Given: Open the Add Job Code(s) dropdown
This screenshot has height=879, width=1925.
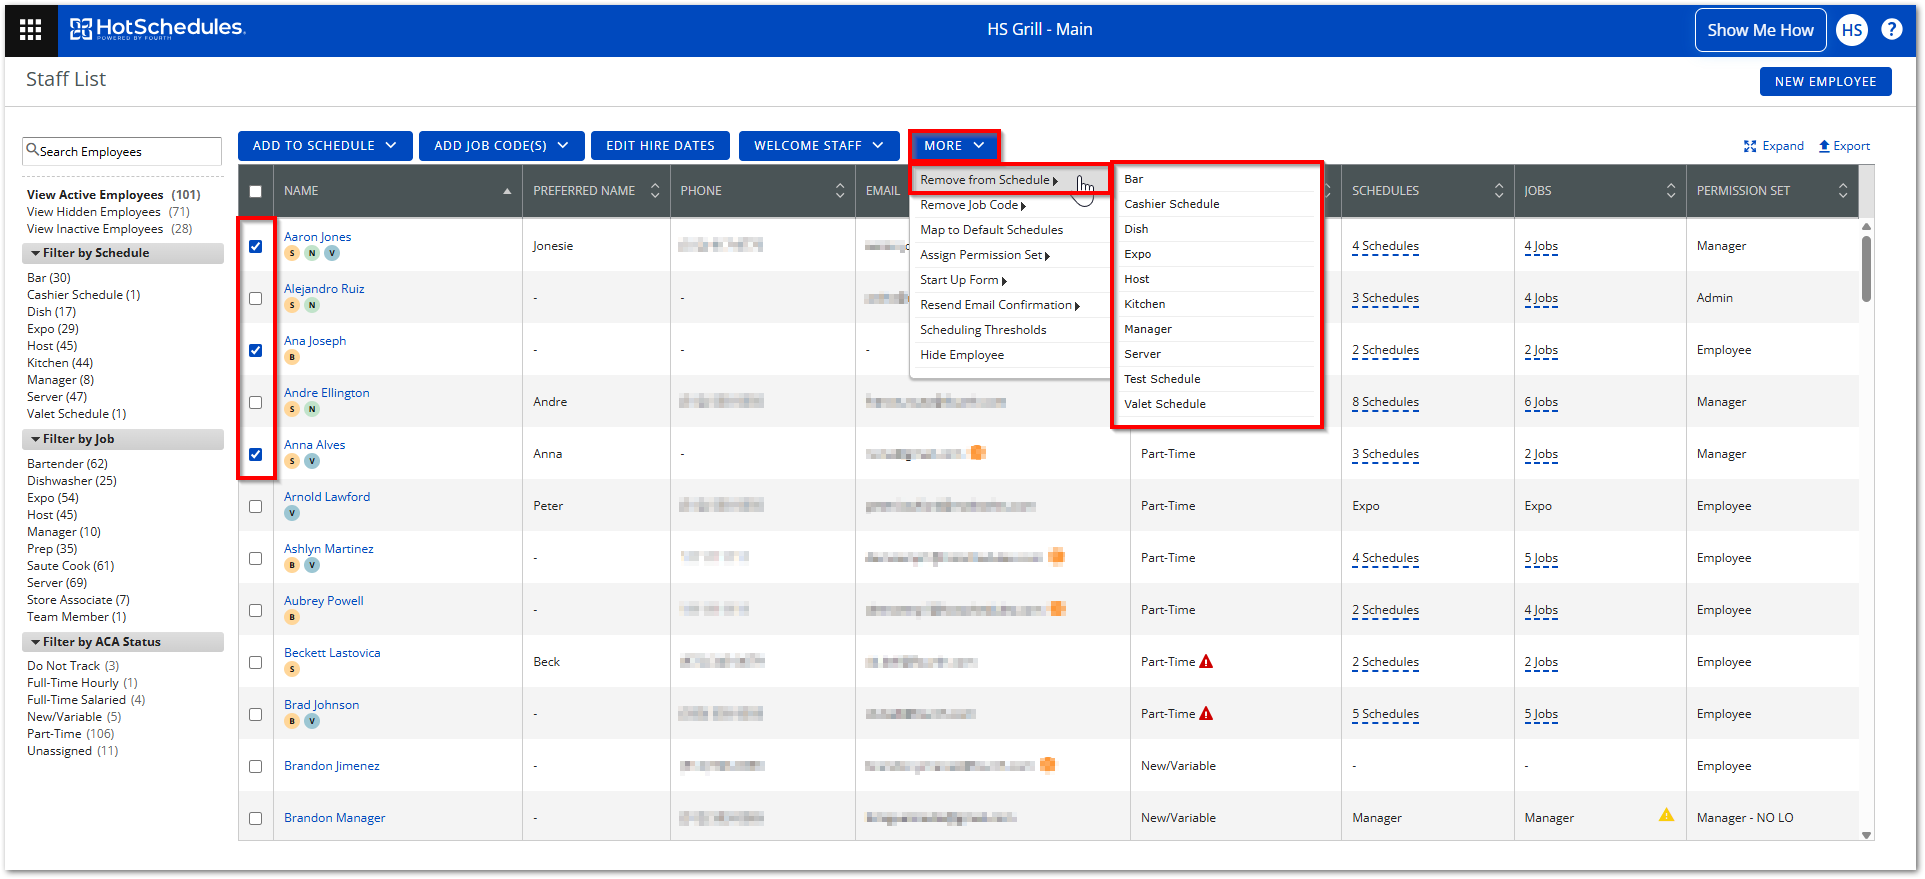Looking at the screenshot, I should click(x=501, y=146).
